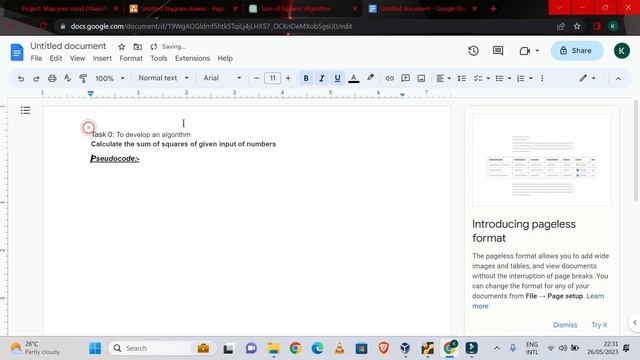640x360 pixels.
Task: Click Dismiss in pageless format panel
Action: click(565, 325)
